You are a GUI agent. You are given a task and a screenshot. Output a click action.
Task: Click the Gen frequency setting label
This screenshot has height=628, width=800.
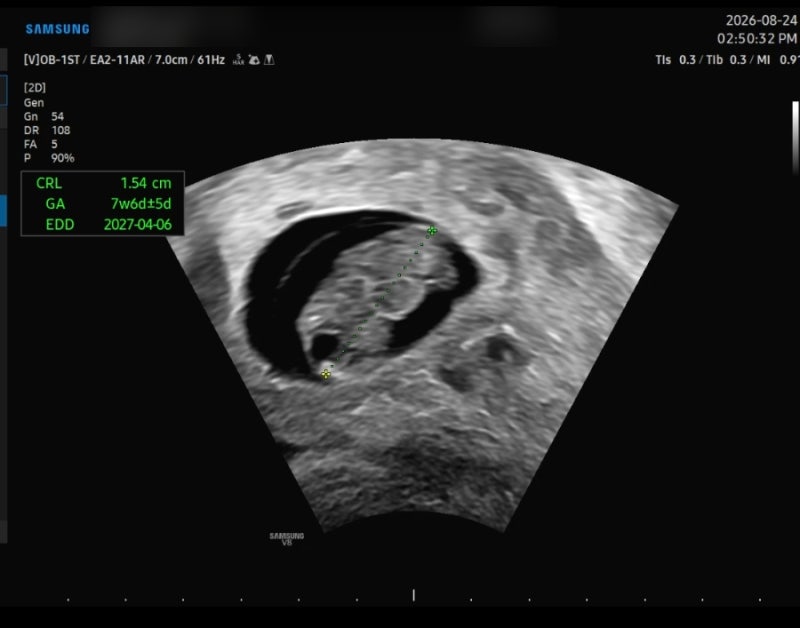click(x=34, y=103)
